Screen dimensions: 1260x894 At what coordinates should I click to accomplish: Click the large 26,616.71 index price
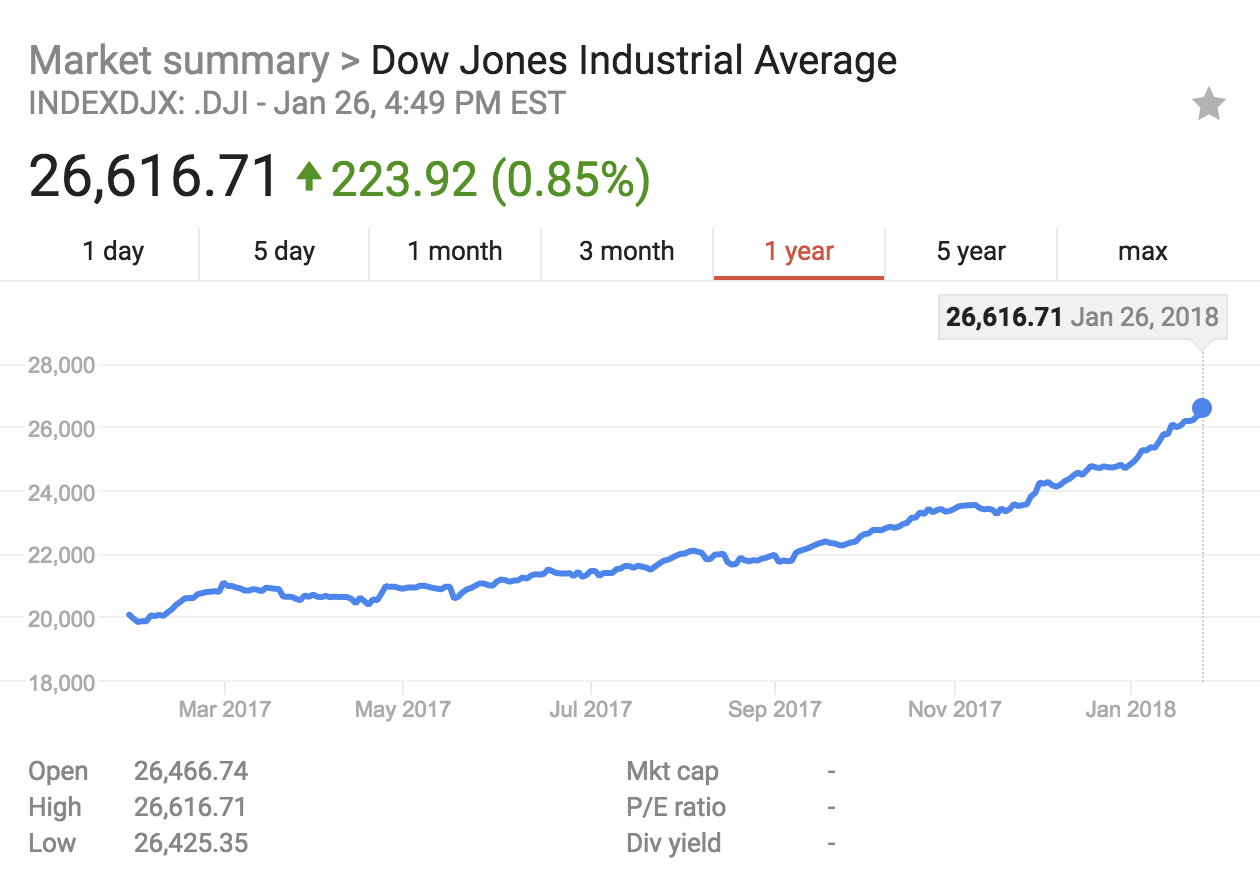(153, 178)
